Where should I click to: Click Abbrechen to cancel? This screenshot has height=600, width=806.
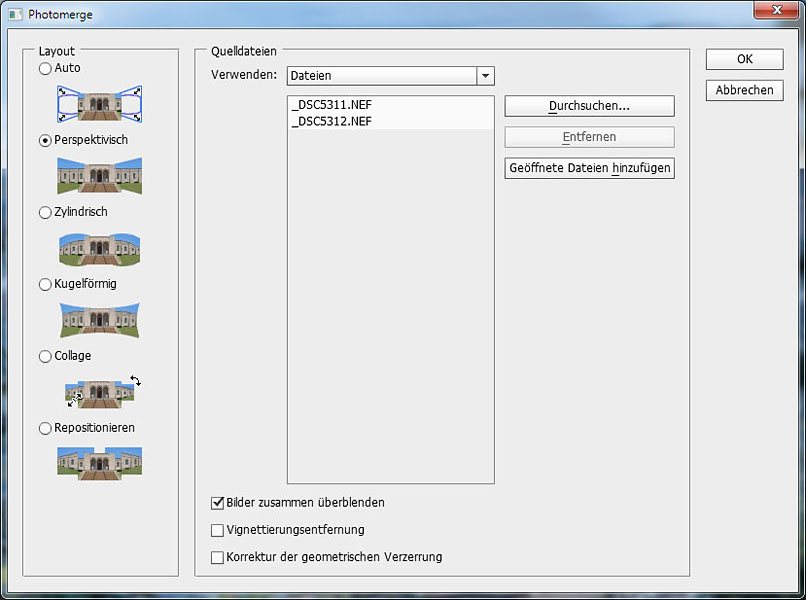[x=744, y=90]
